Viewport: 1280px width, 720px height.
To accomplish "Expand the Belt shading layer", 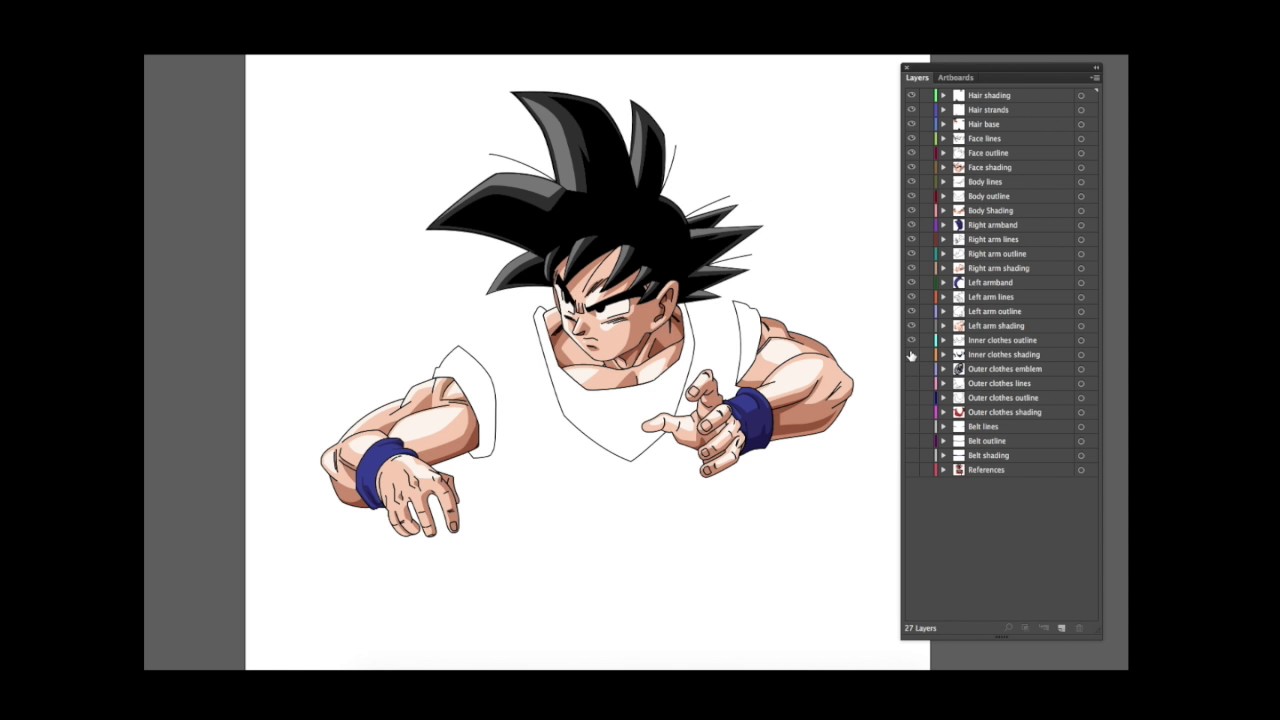I will (943, 456).
